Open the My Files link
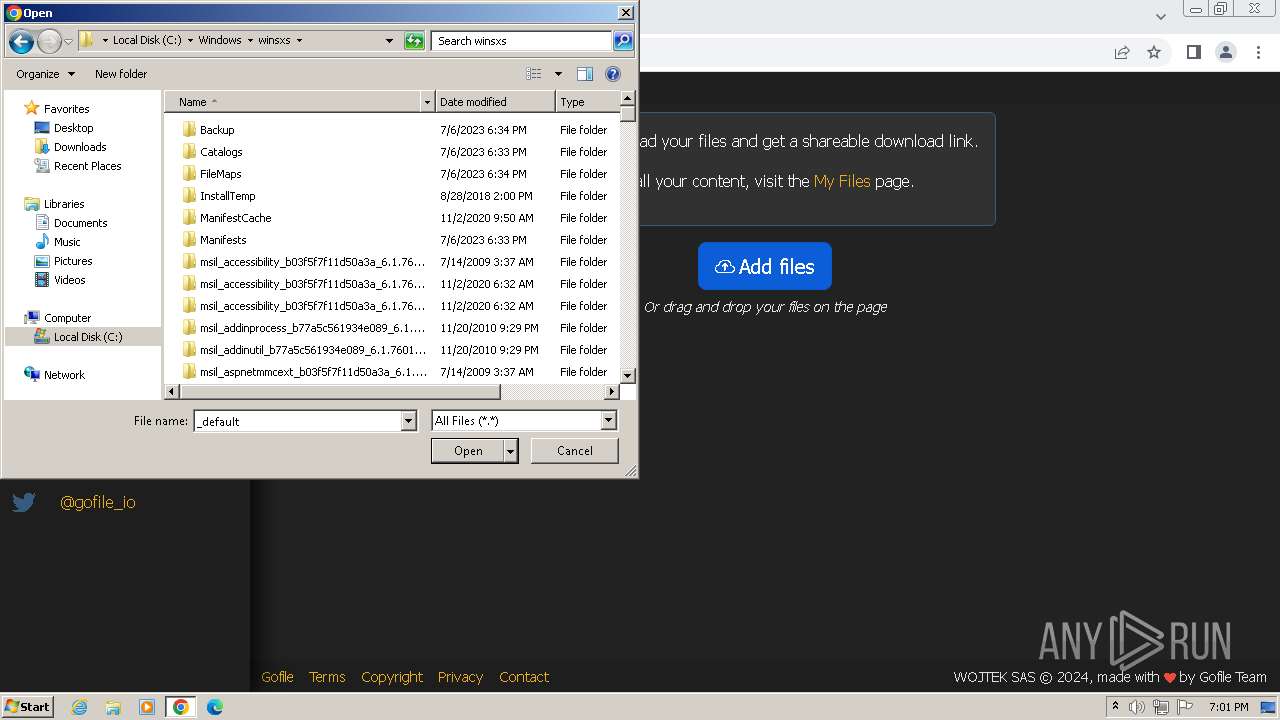 pos(842,181)
